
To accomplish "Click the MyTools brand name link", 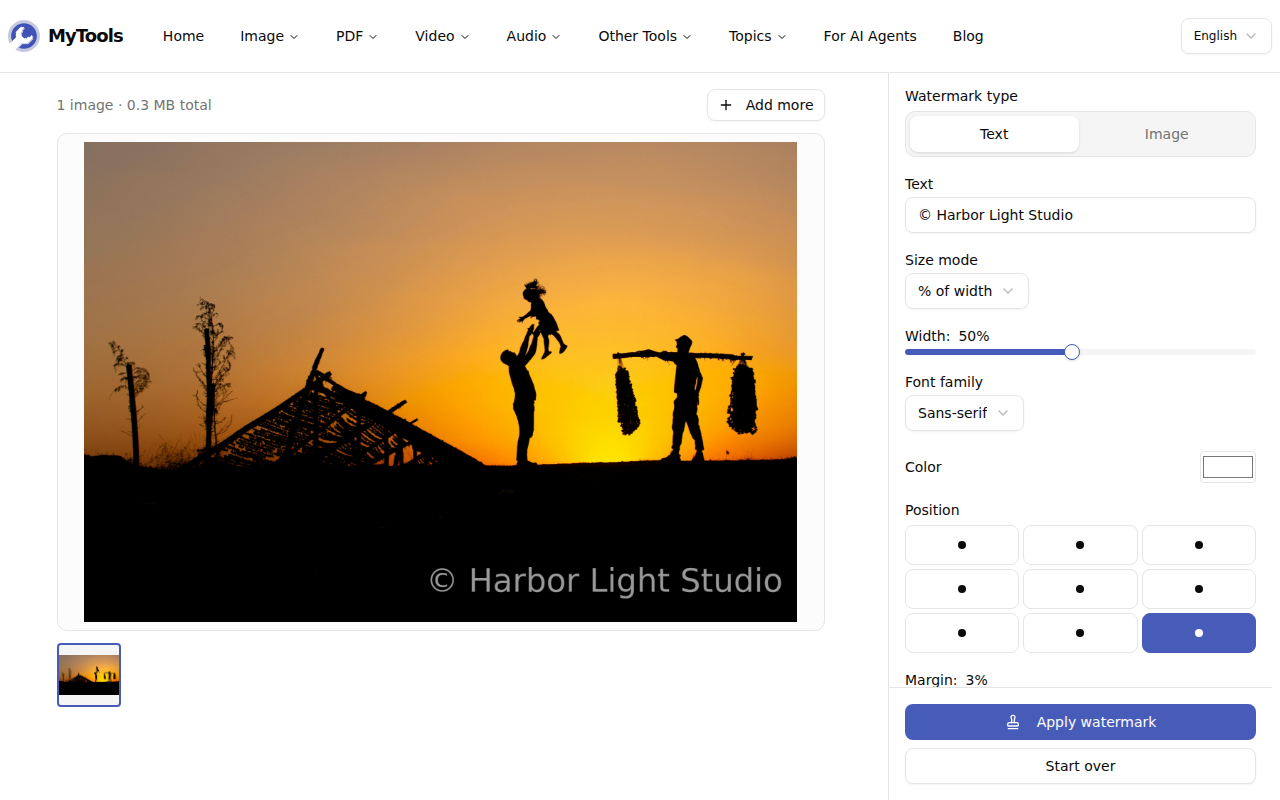I will point(86,36).
